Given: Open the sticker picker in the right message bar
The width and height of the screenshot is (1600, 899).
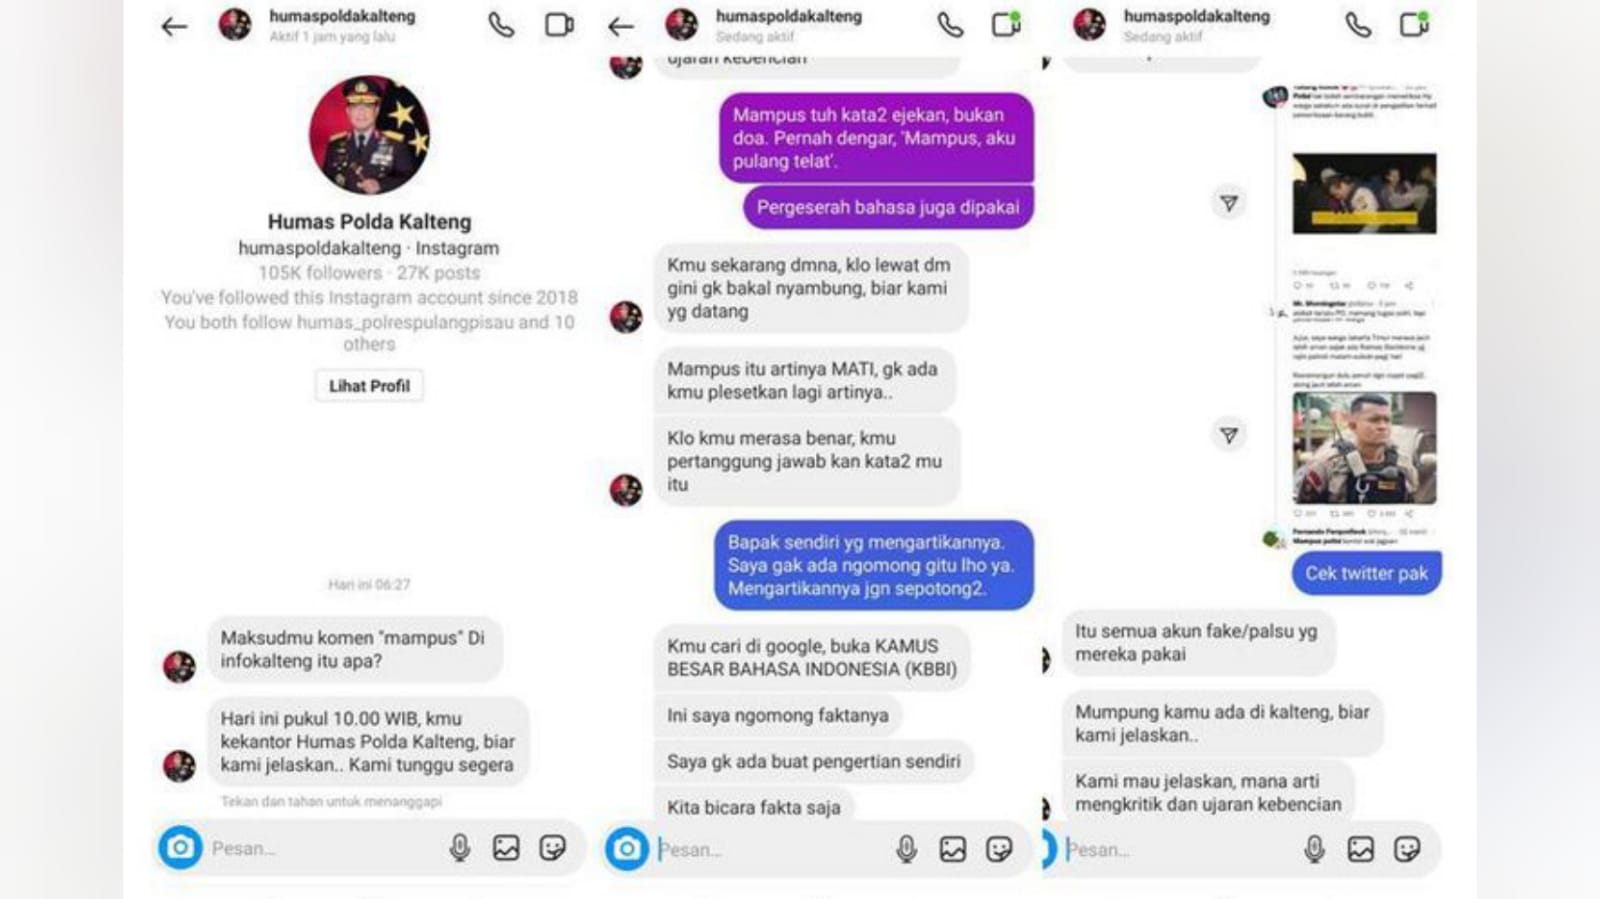Looking at the screenshot, I should click(1407, 849).
